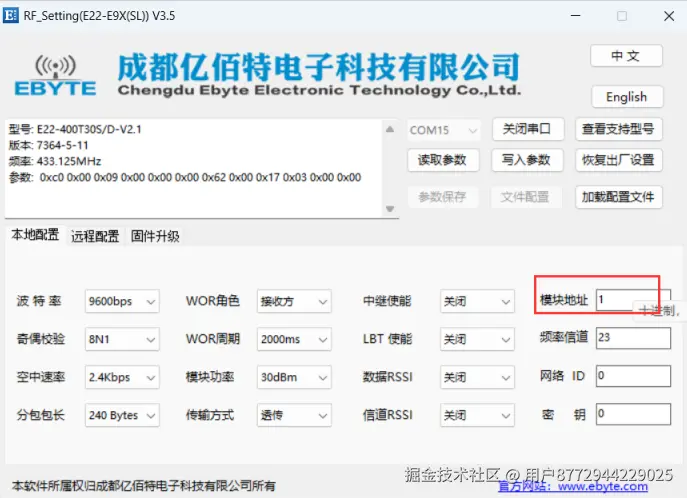687x498 pixels.
Task: Open the WOR角色 接收方 dropdown
Action: coord(294,301)
